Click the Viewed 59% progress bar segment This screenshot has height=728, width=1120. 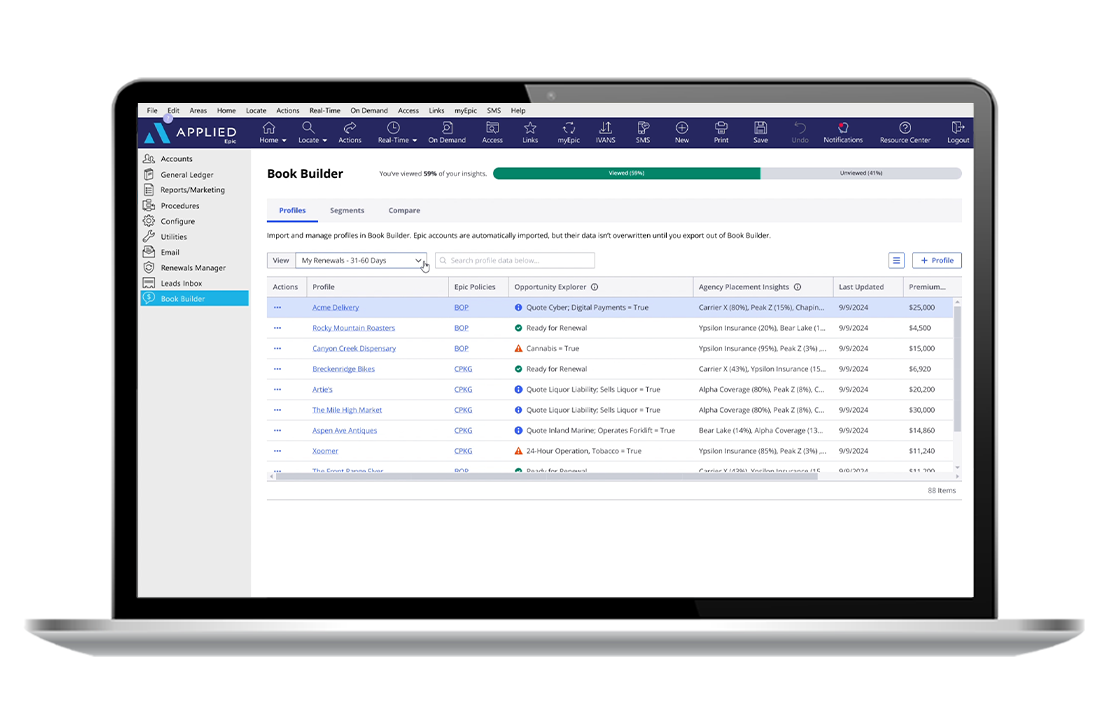tap(626, 174)
